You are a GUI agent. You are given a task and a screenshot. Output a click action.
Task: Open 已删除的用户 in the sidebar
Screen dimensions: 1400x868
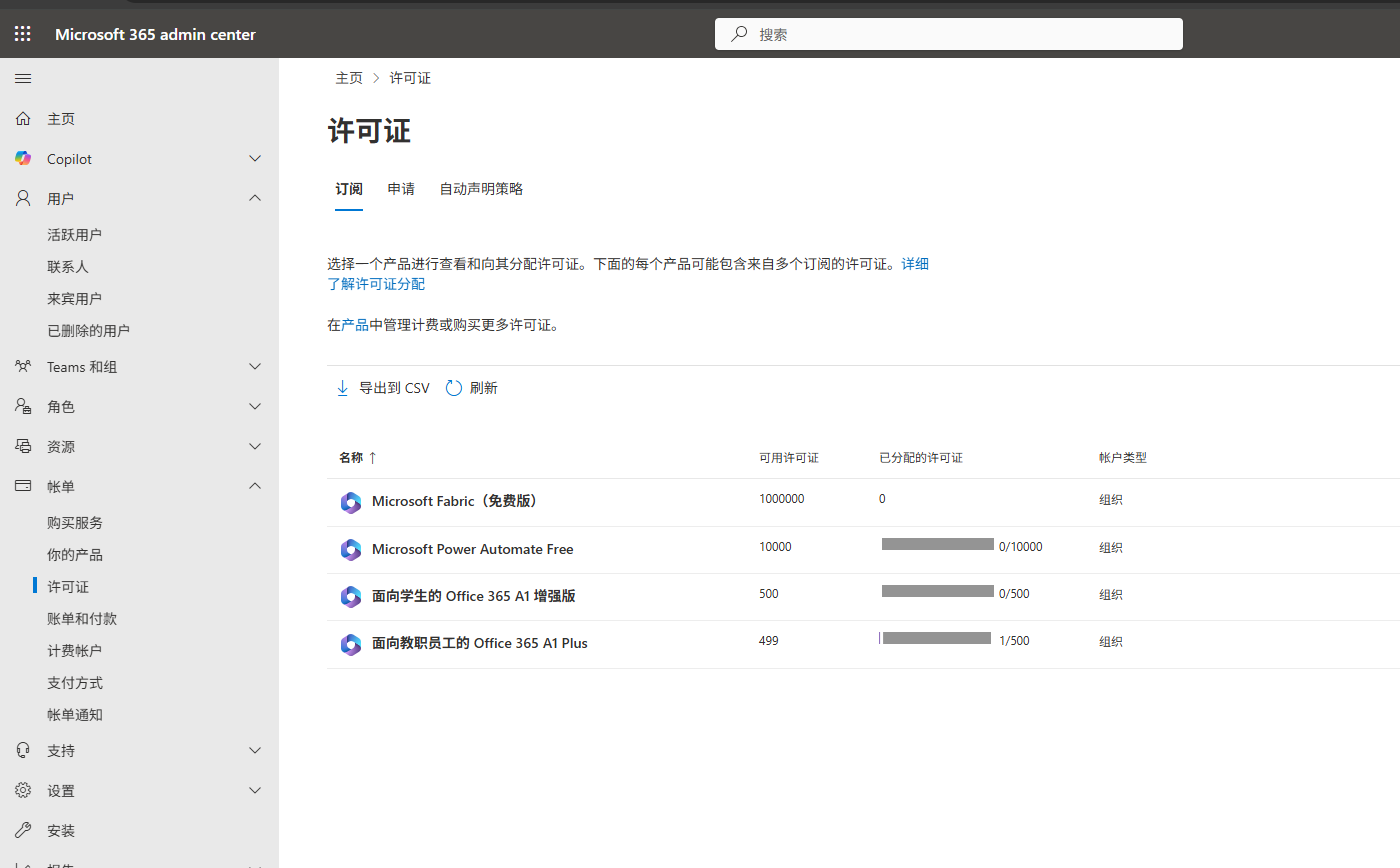[x=88, y=331]
